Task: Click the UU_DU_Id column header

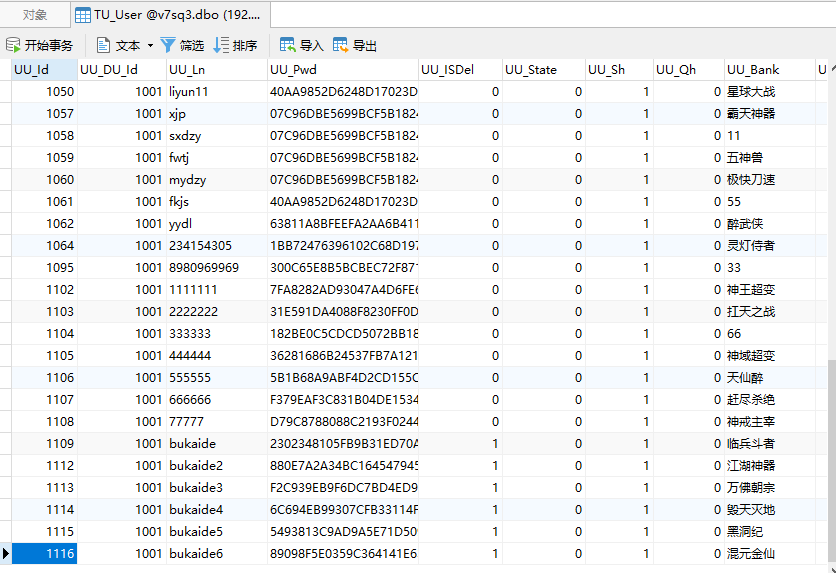Action: coord(122,70)
